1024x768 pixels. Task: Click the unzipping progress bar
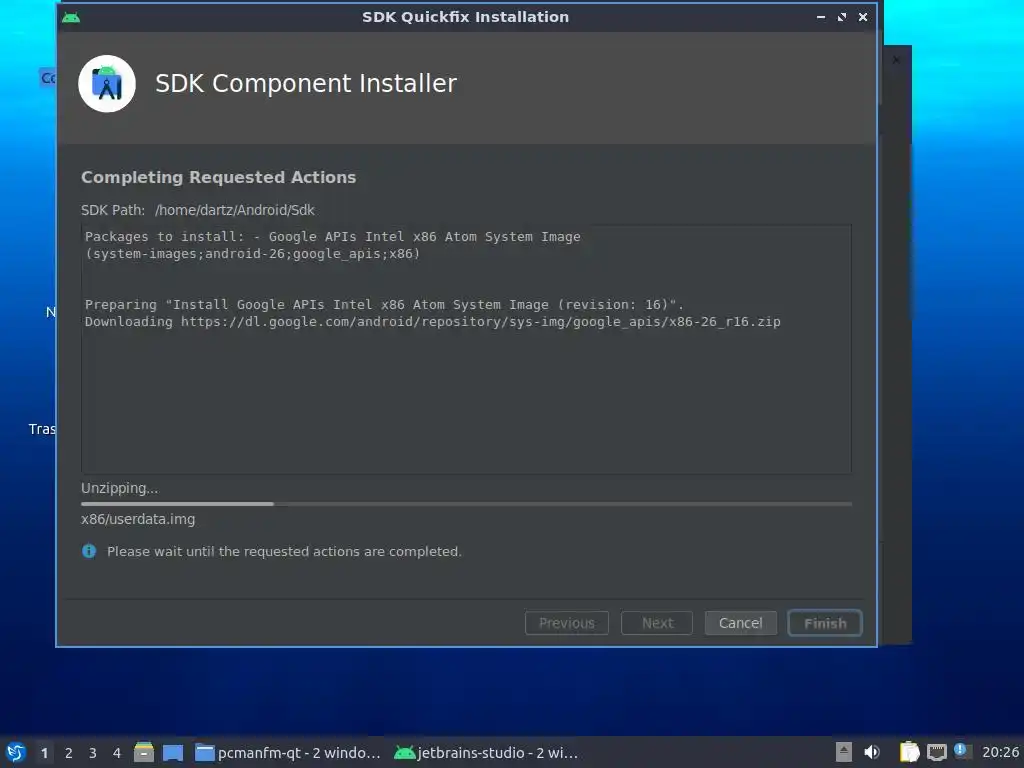point(466,504)
